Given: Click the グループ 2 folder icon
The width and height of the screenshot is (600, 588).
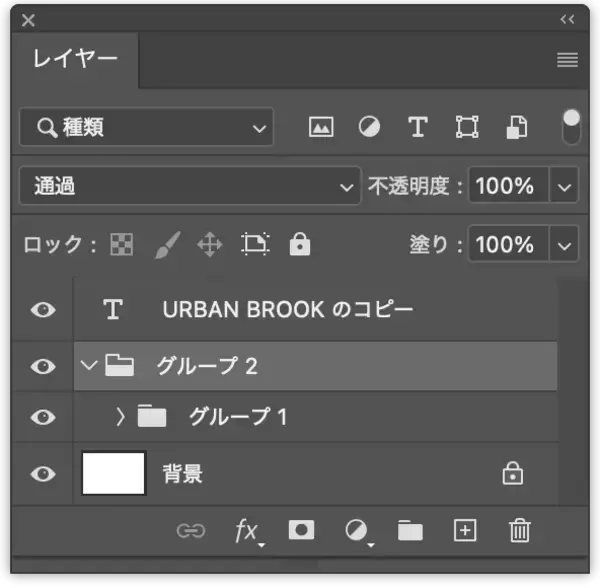Looking at the screenshot, I should pyautogui.click(x=119, y=365).
